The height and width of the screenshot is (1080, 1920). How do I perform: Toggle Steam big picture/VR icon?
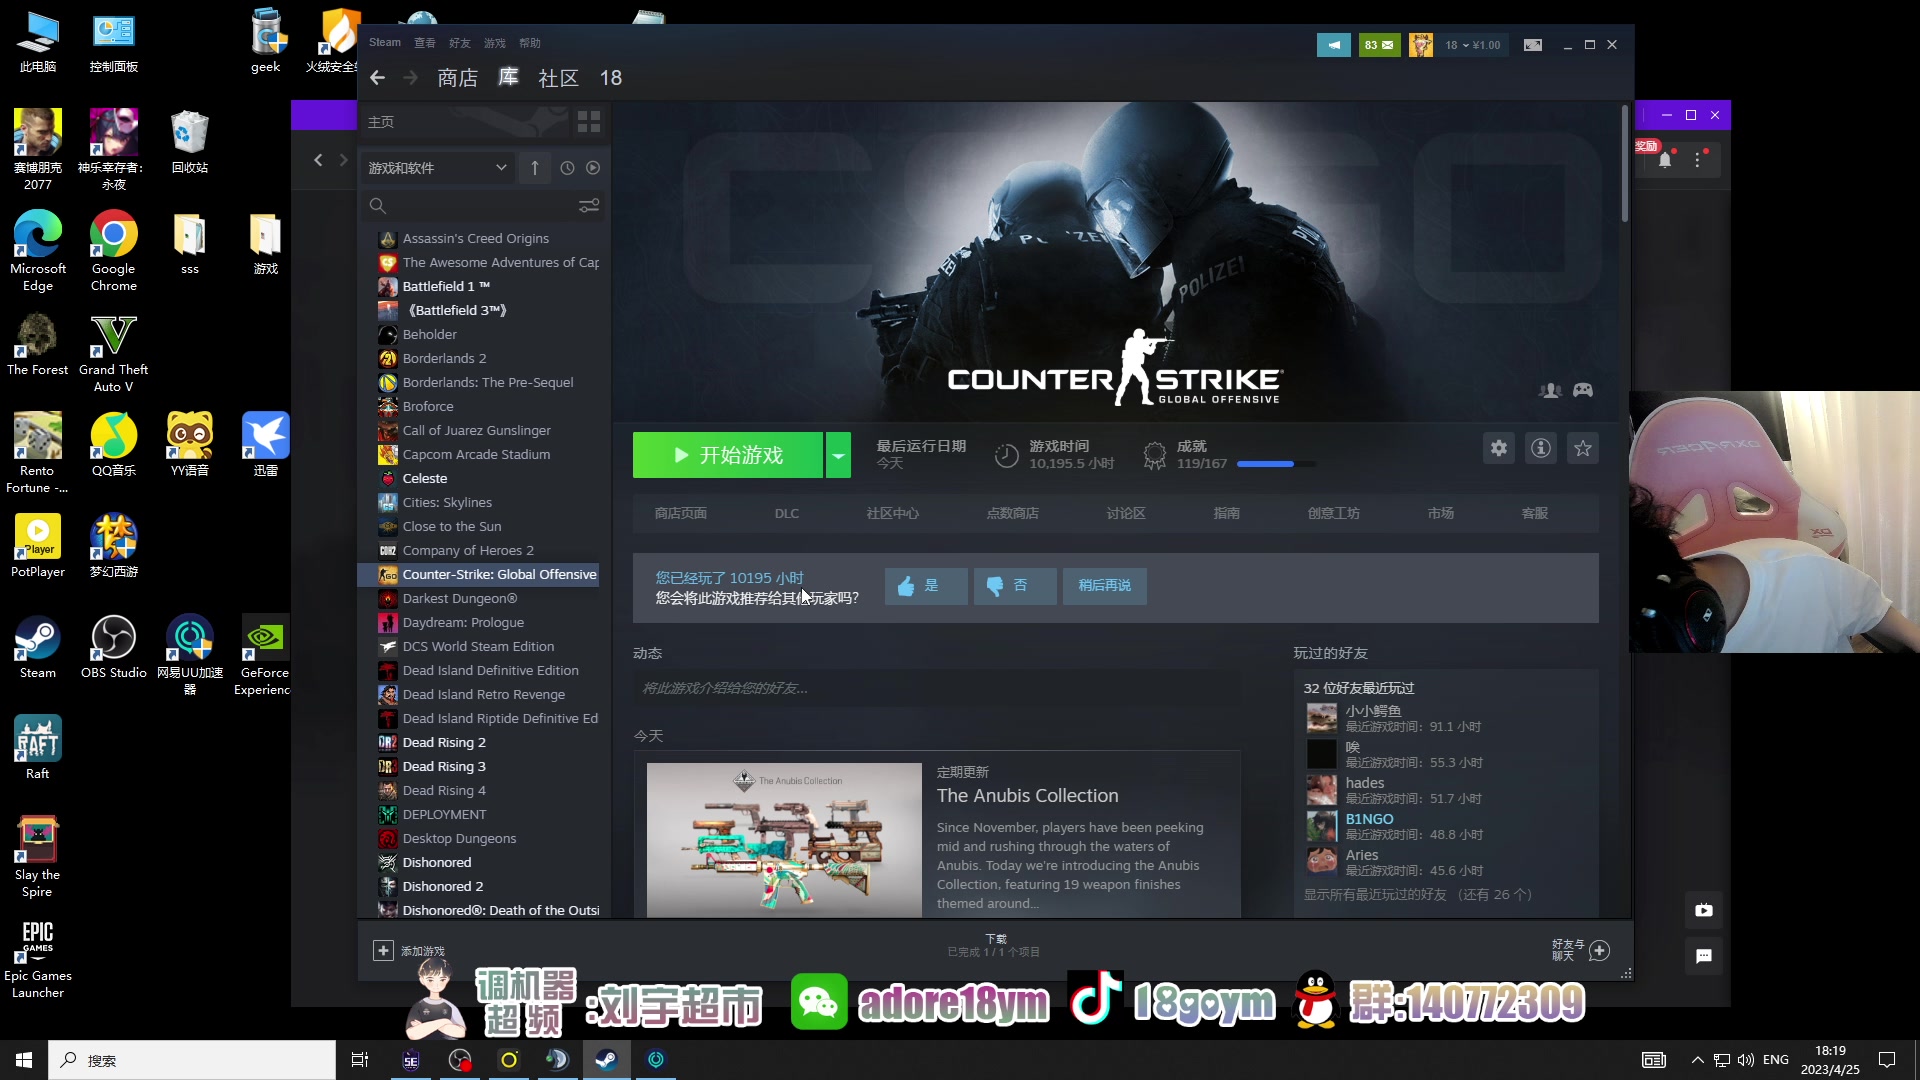(1533, 45)
